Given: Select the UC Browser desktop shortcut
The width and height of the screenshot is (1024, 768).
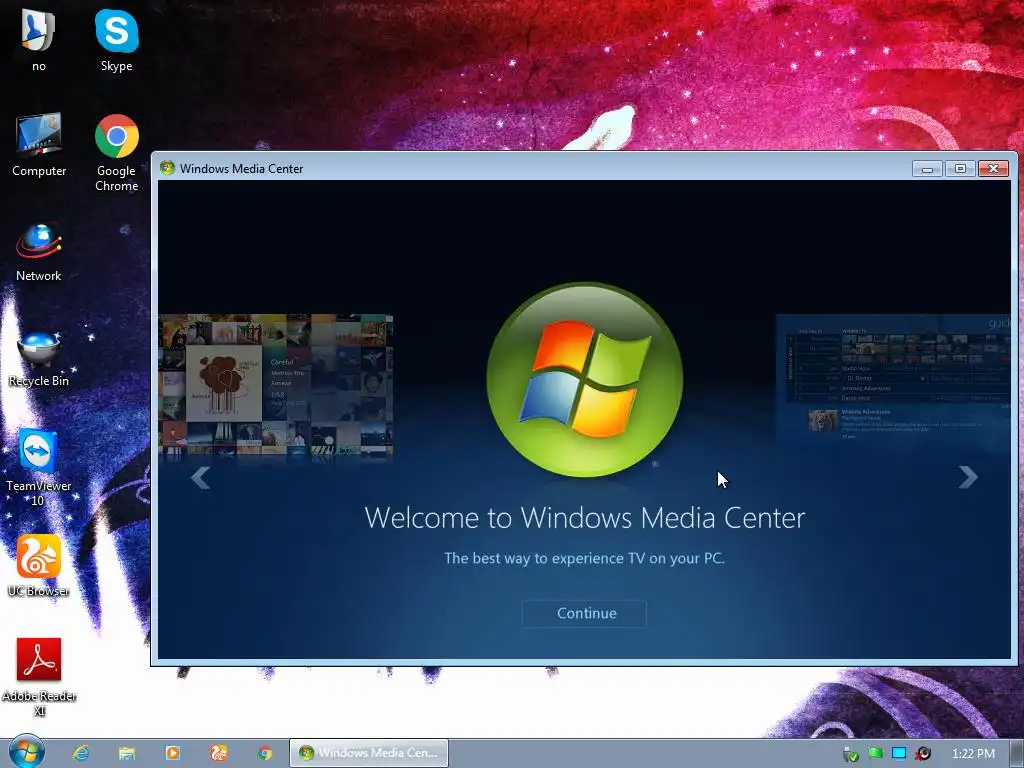Looking at the screenshot, I should point(39,566).
